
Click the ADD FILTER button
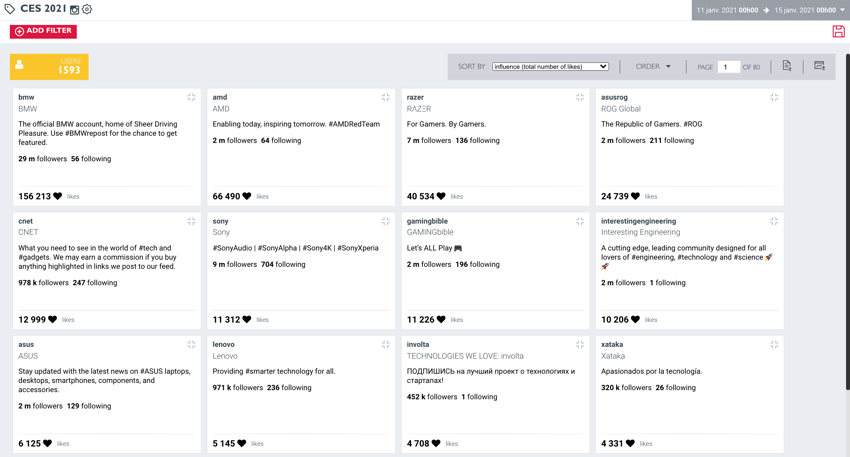point(43,31)
